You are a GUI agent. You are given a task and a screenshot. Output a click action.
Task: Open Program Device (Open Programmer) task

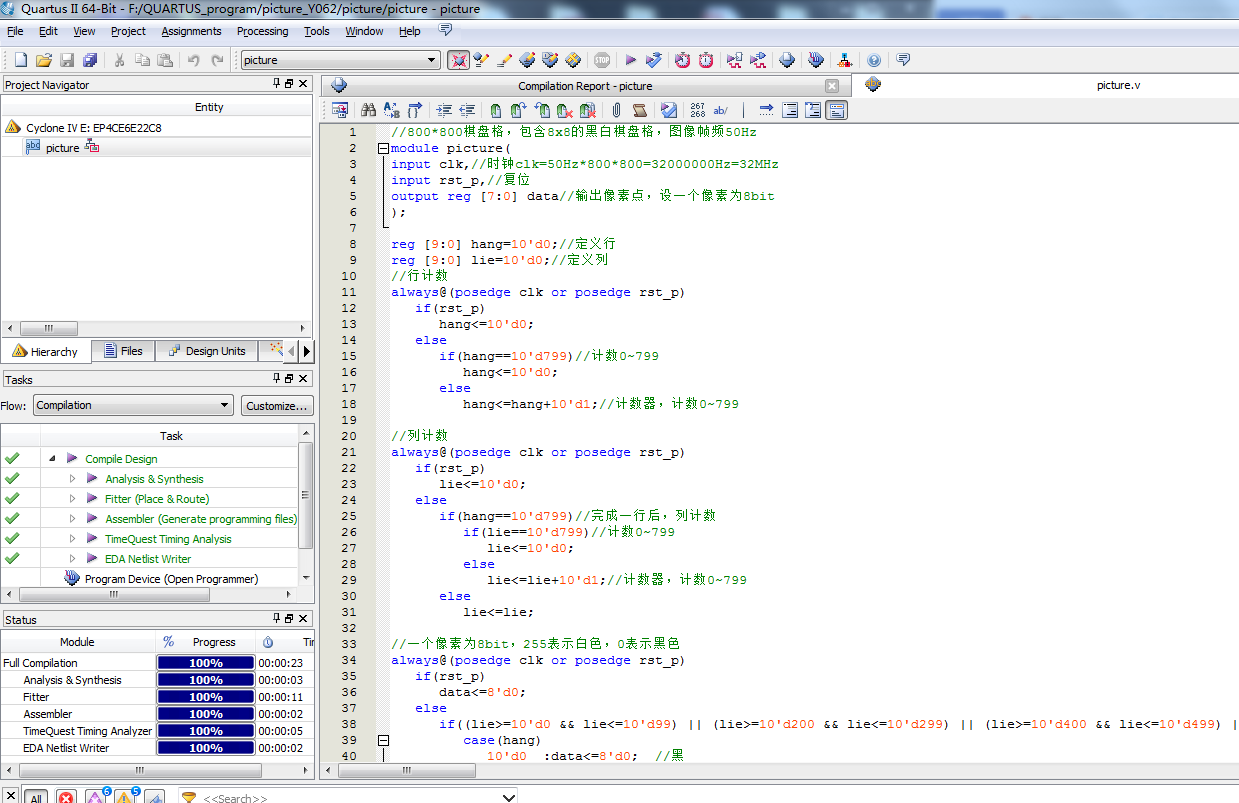pyautogui.click(x=171, y=579)
